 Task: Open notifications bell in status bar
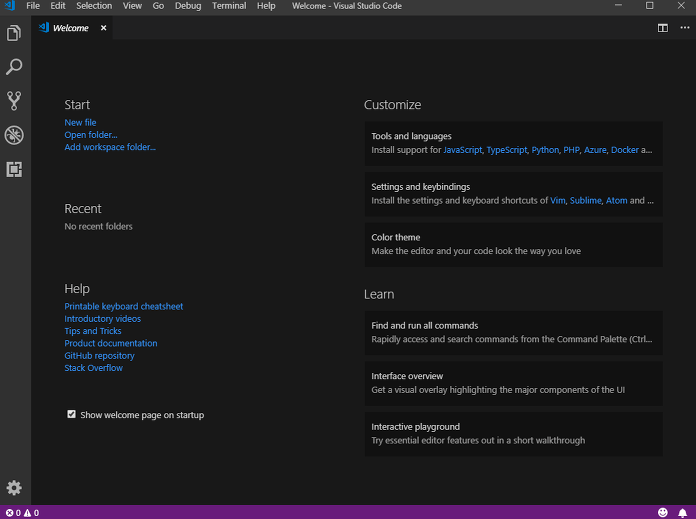click(x=682, y=513)
